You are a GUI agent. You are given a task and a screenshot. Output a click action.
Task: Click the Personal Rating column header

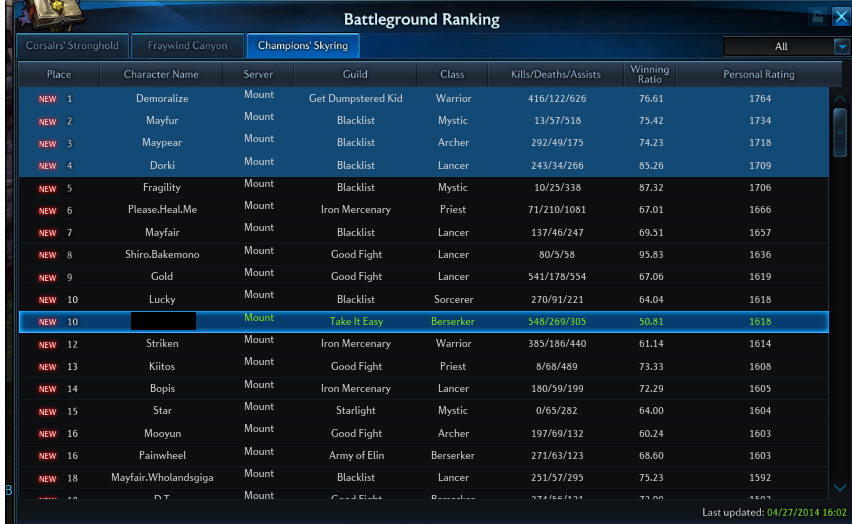pos(759,74)
